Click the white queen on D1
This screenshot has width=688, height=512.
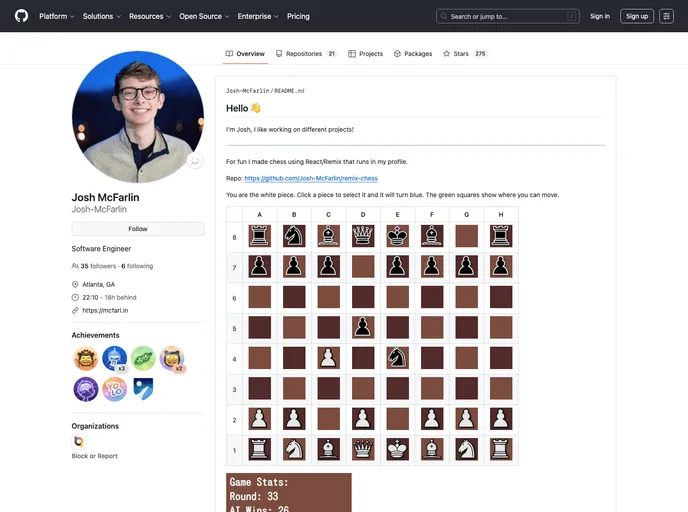click(x=363, y=449)
